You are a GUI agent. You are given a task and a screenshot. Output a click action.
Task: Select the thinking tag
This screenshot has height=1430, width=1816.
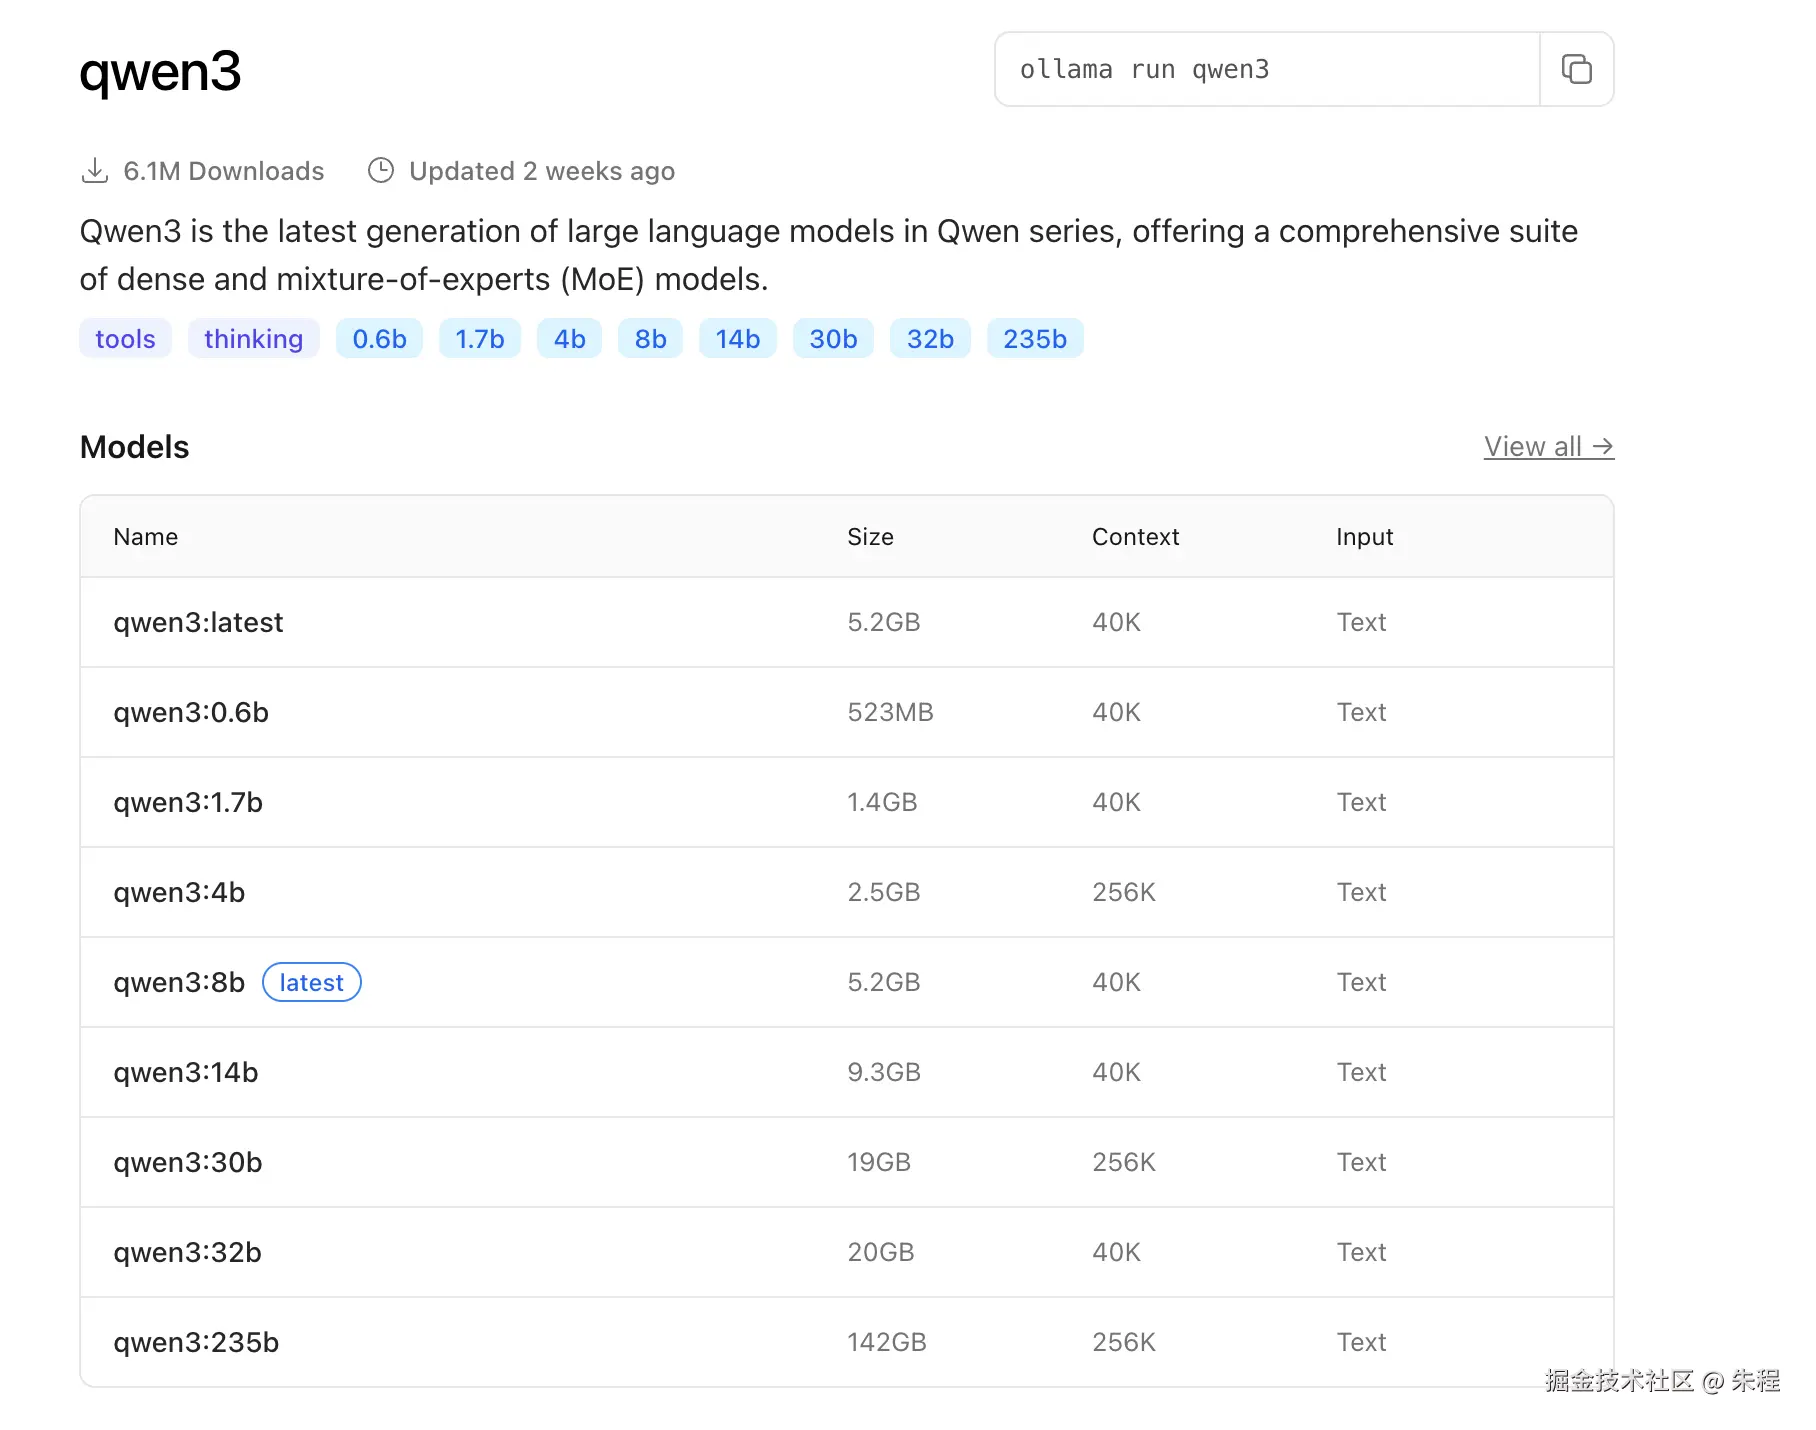(x=253, y=339)
